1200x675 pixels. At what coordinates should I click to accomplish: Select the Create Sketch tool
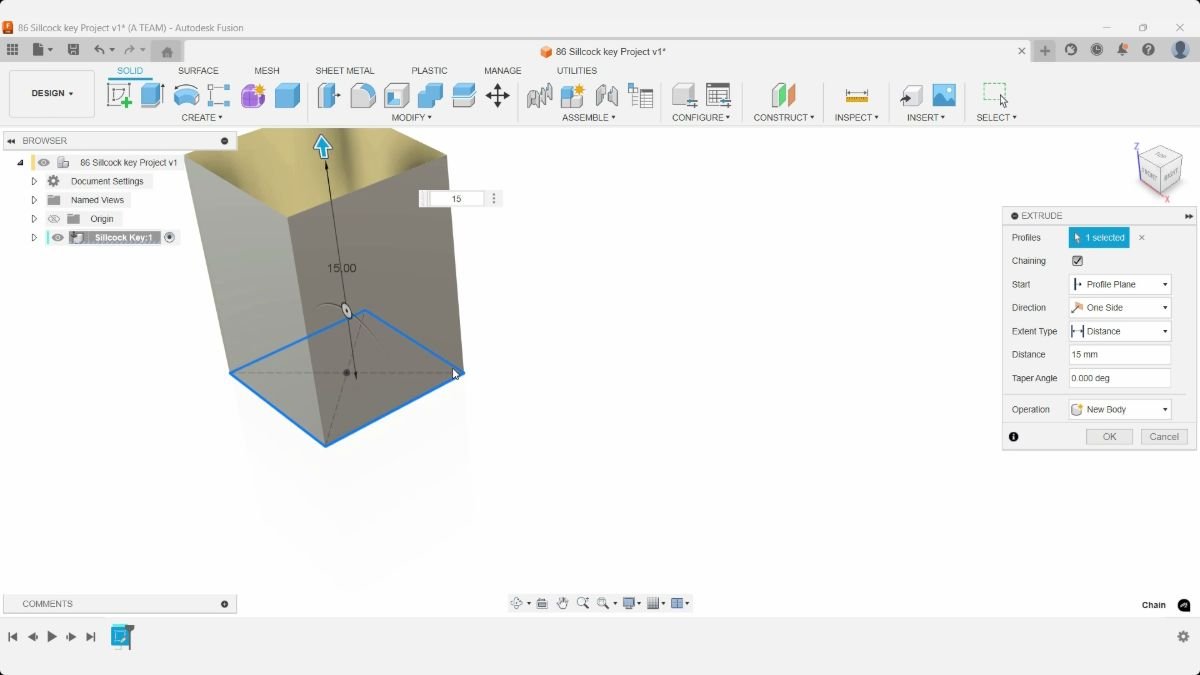[119, 95]
